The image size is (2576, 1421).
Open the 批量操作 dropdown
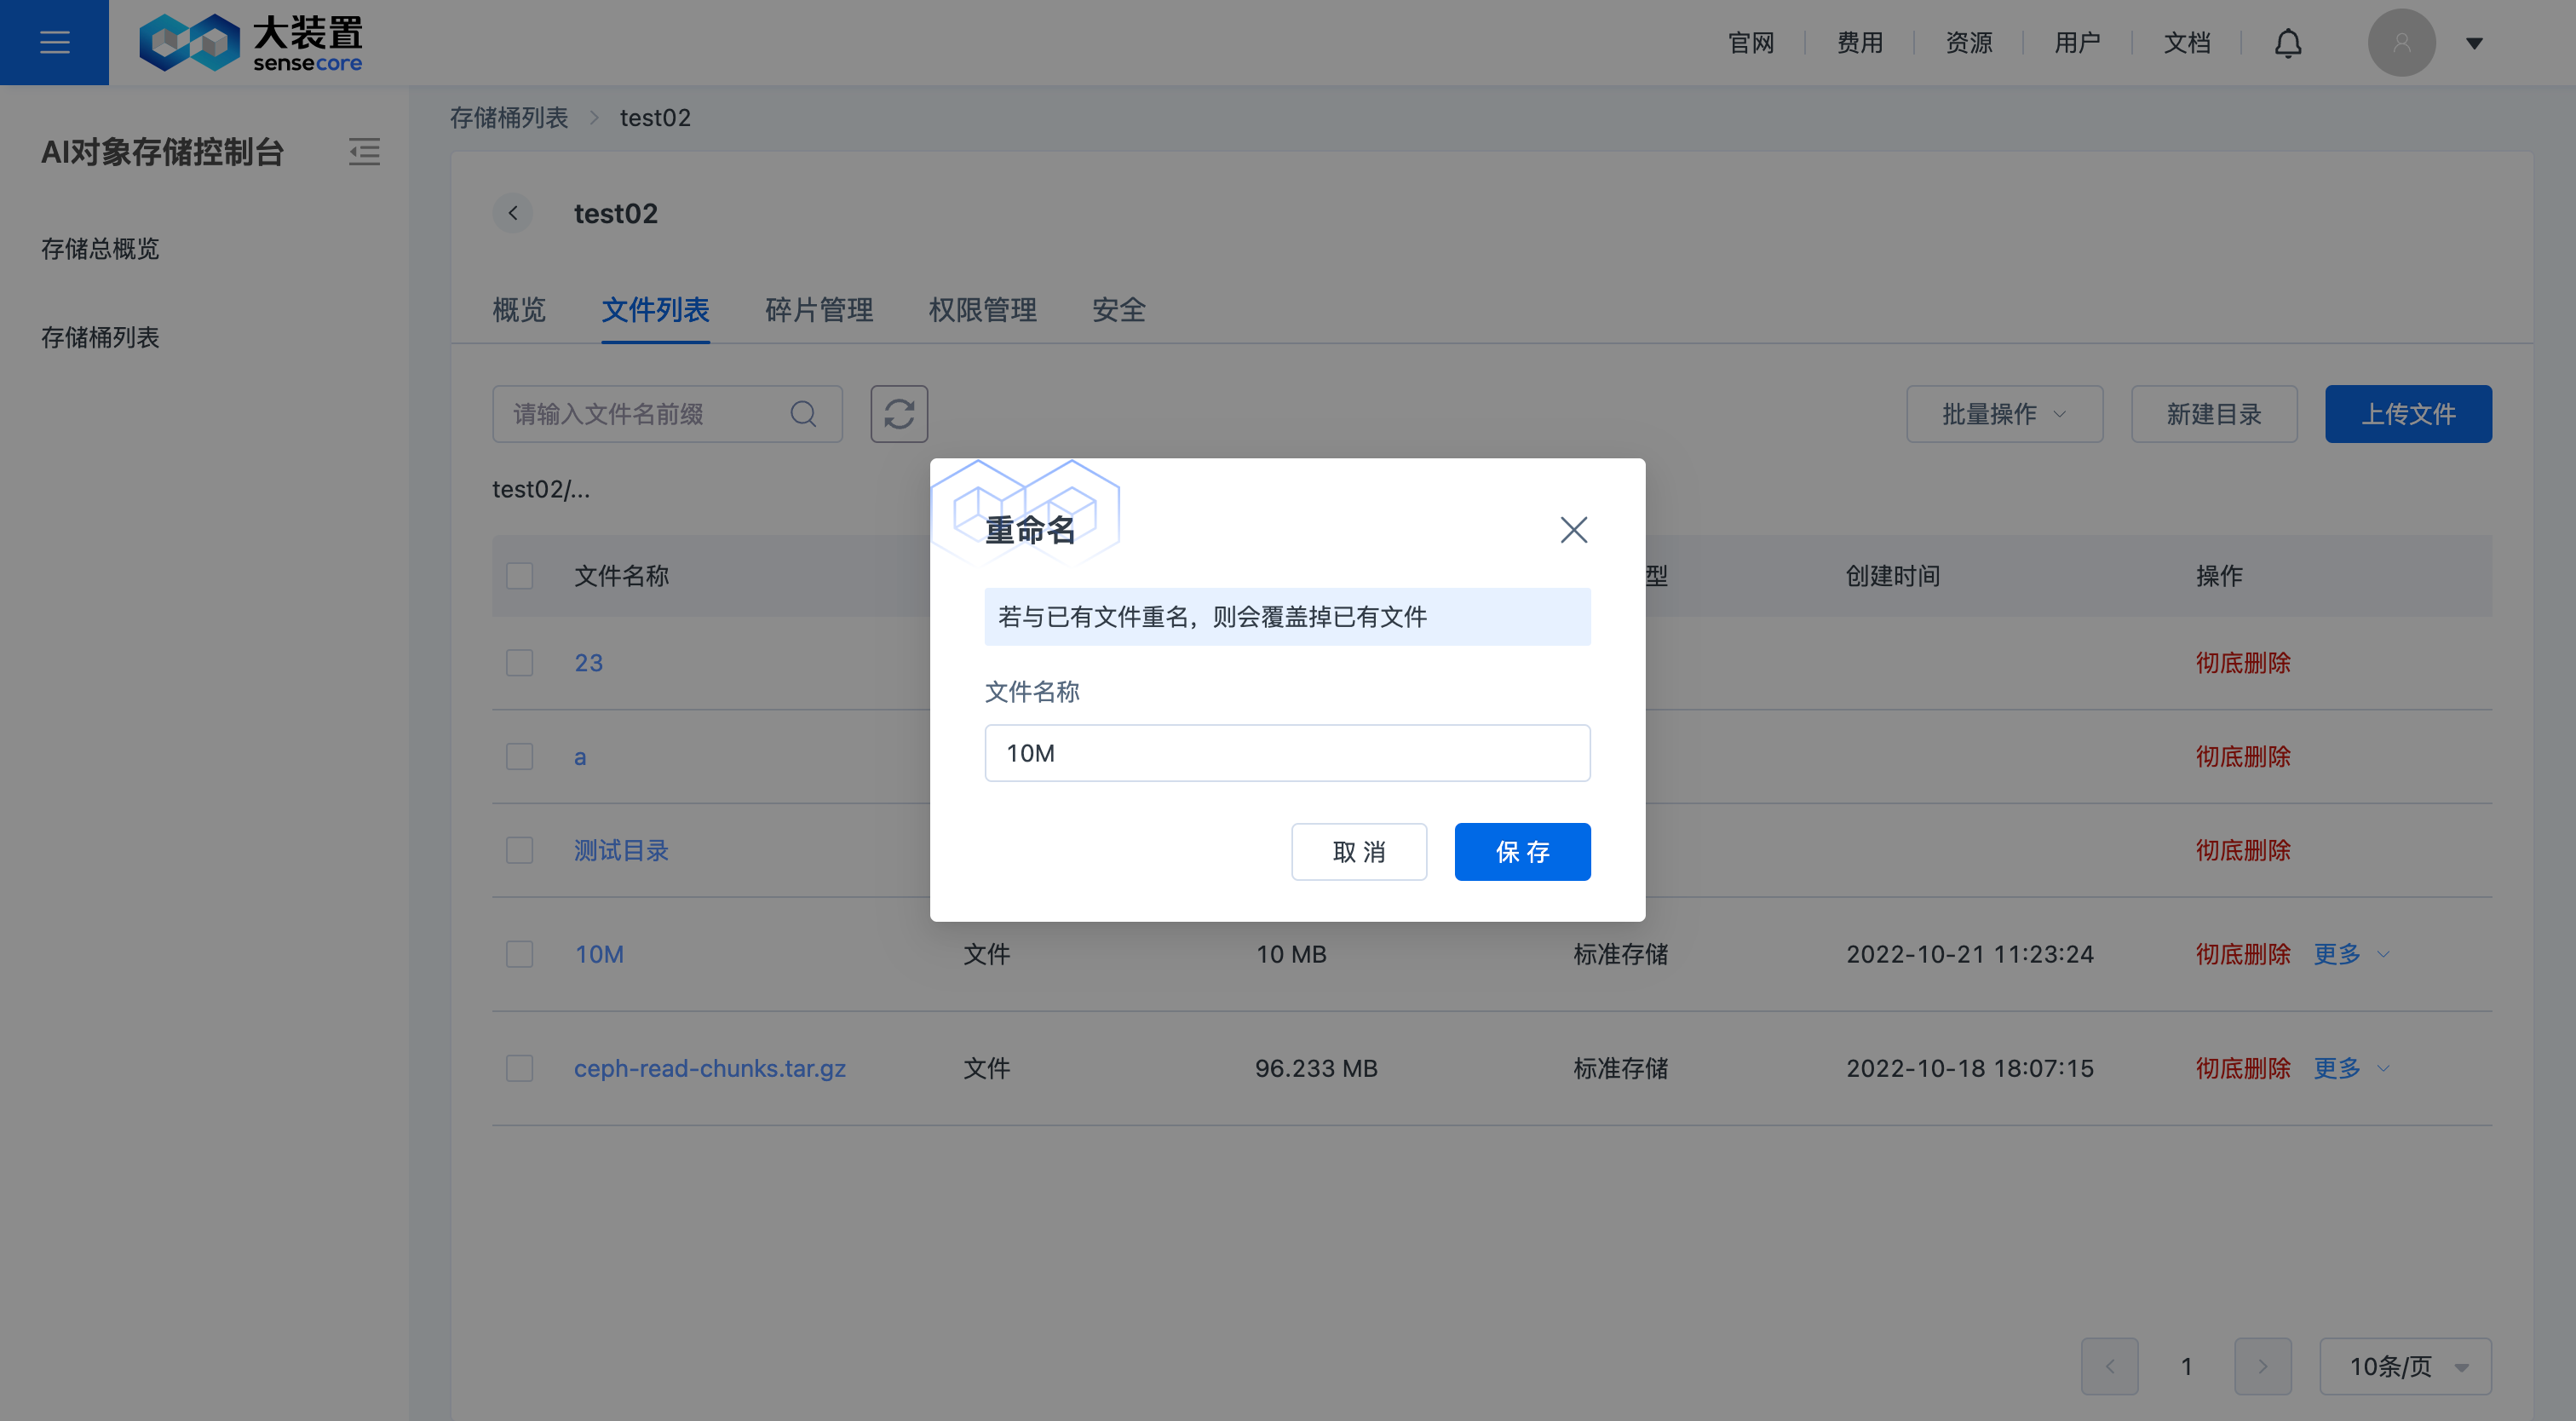[2004, 414]
